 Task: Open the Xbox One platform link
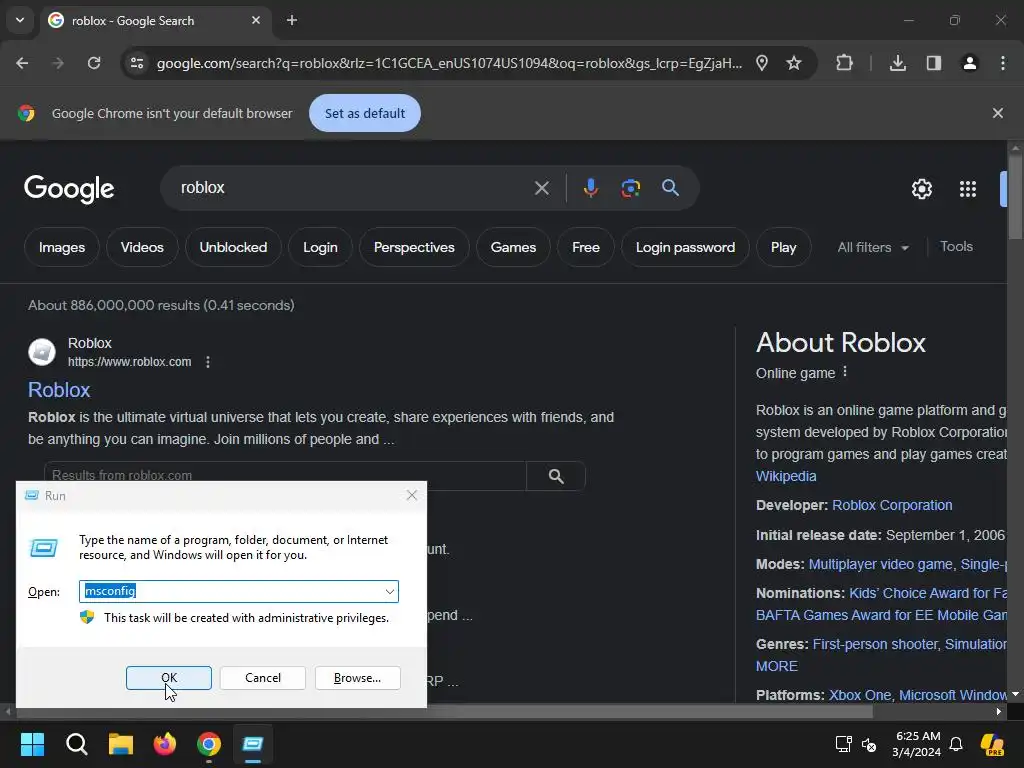[859, 695]
